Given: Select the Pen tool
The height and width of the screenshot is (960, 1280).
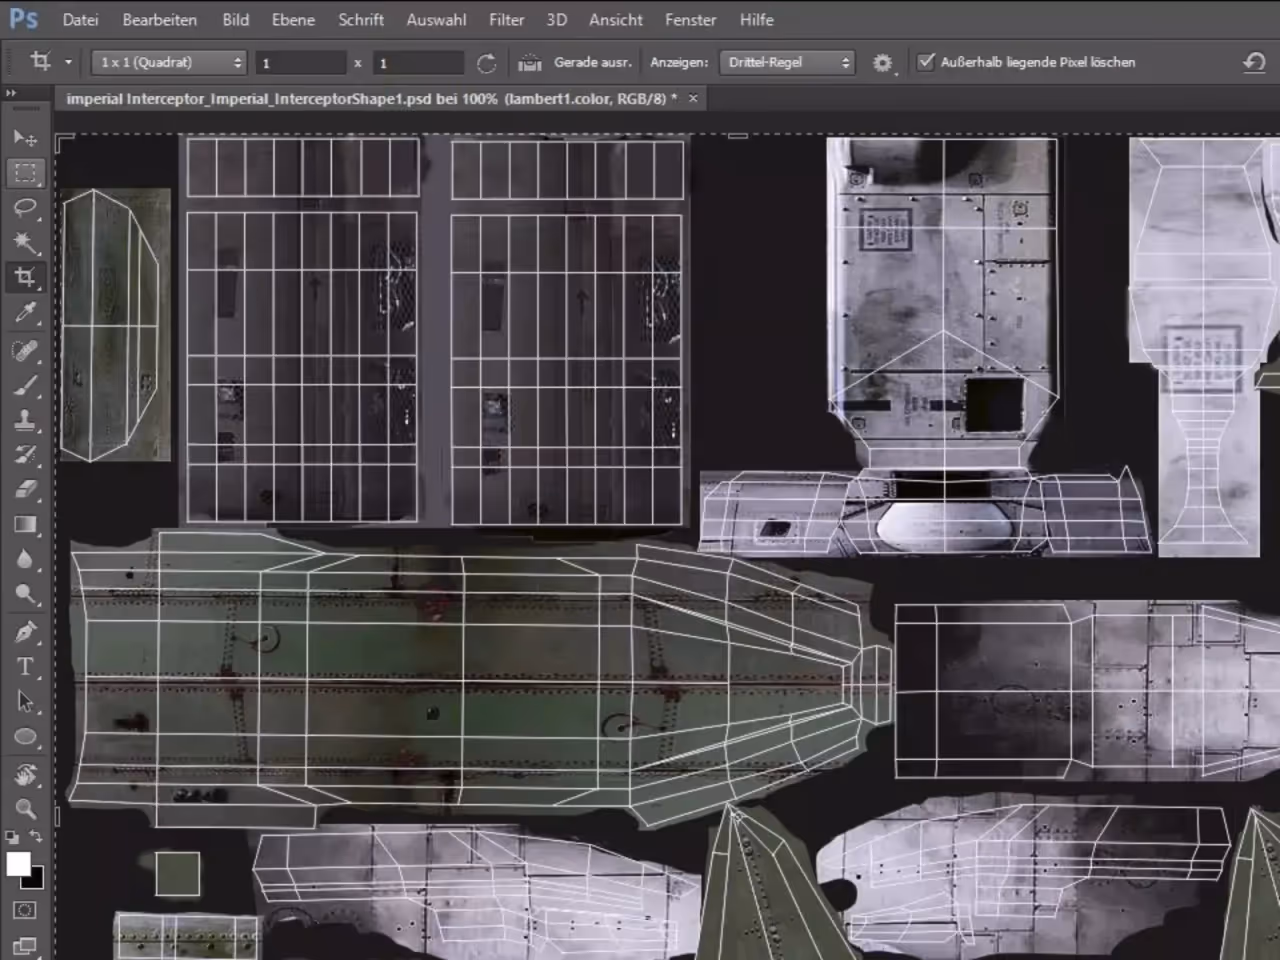Looking at the screenshot, I should [x=25, y=632].
